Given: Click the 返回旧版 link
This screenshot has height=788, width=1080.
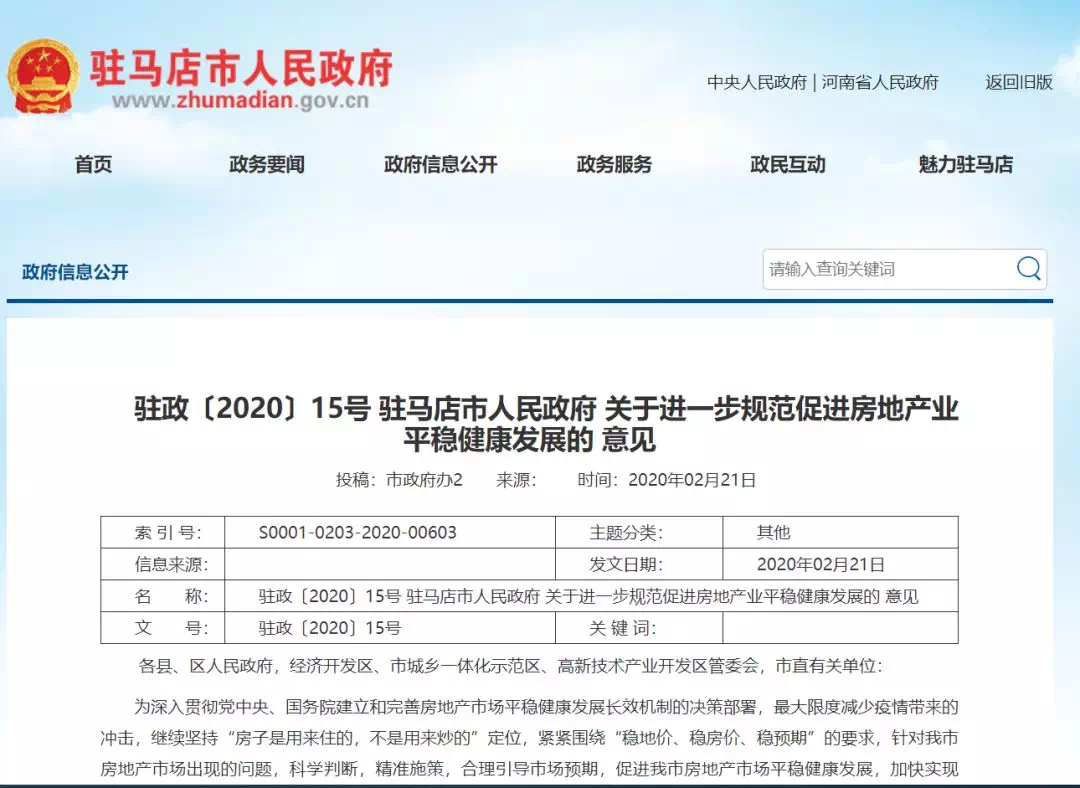Looking at the screenshot, I should coord(1018,83).
